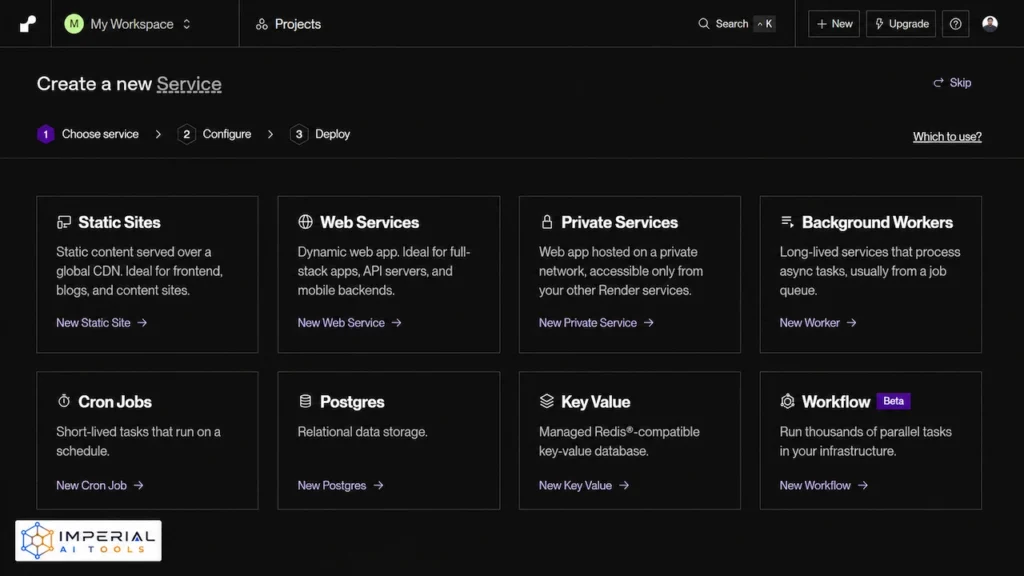Click the Private Services lock icon

547,221
